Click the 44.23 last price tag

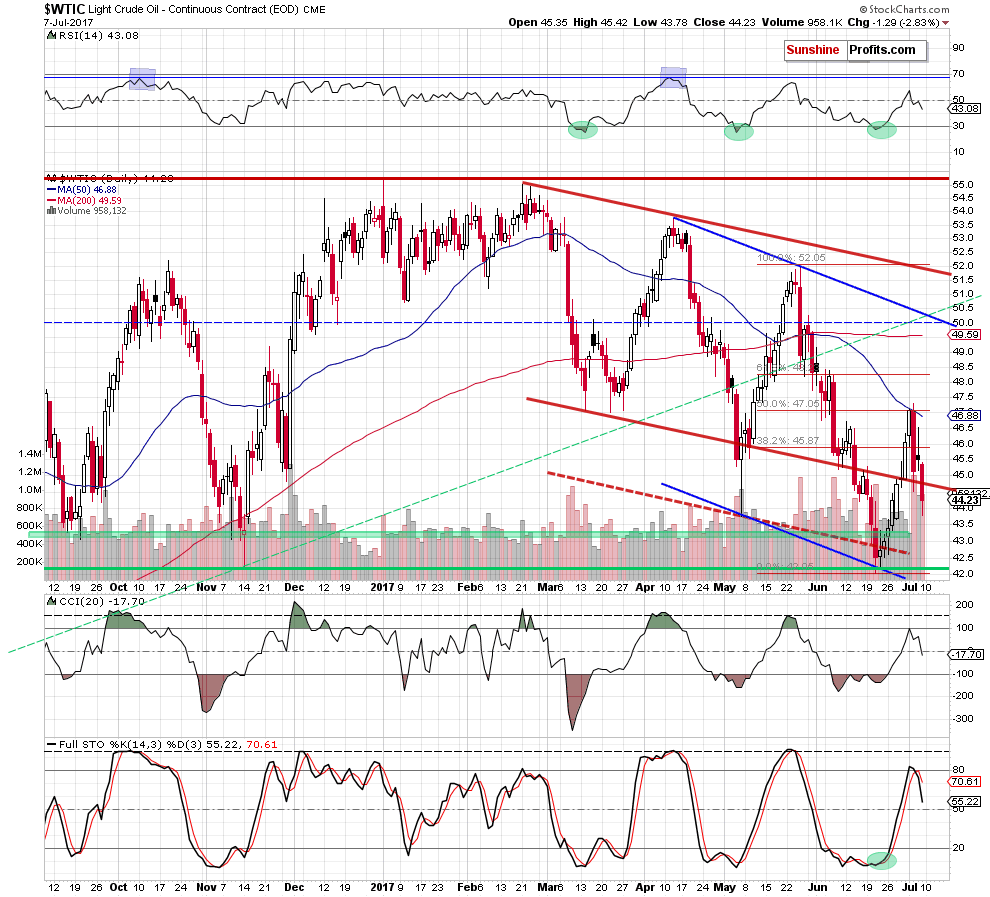(965, 501)
